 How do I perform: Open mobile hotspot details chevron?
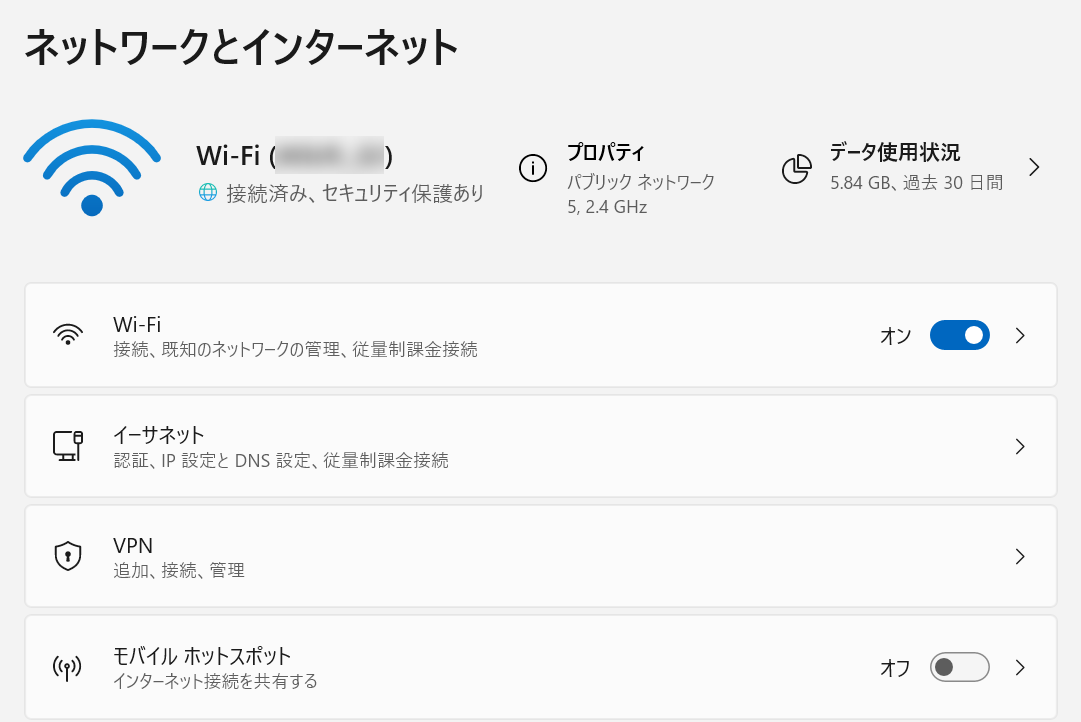(1020, 667)
